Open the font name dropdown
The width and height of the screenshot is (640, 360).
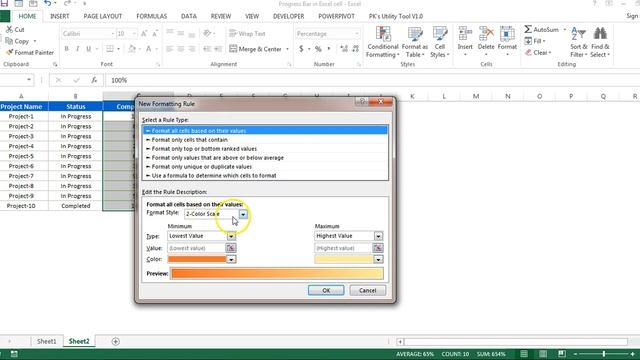pos(113,34)
